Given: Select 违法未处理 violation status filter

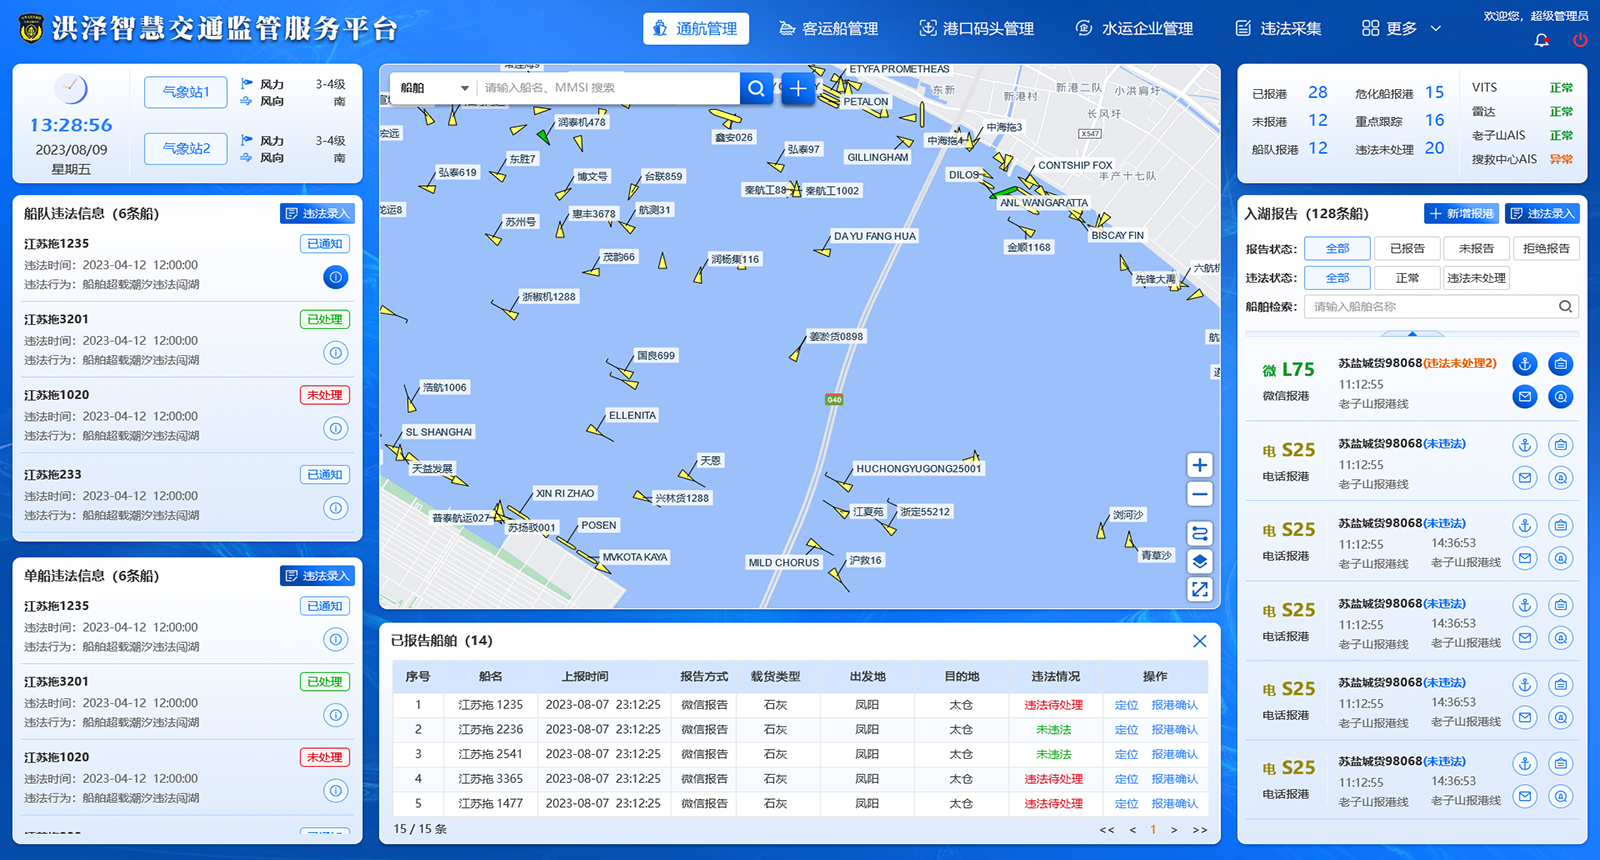Looking at the screenshot, I should 1475,278.
